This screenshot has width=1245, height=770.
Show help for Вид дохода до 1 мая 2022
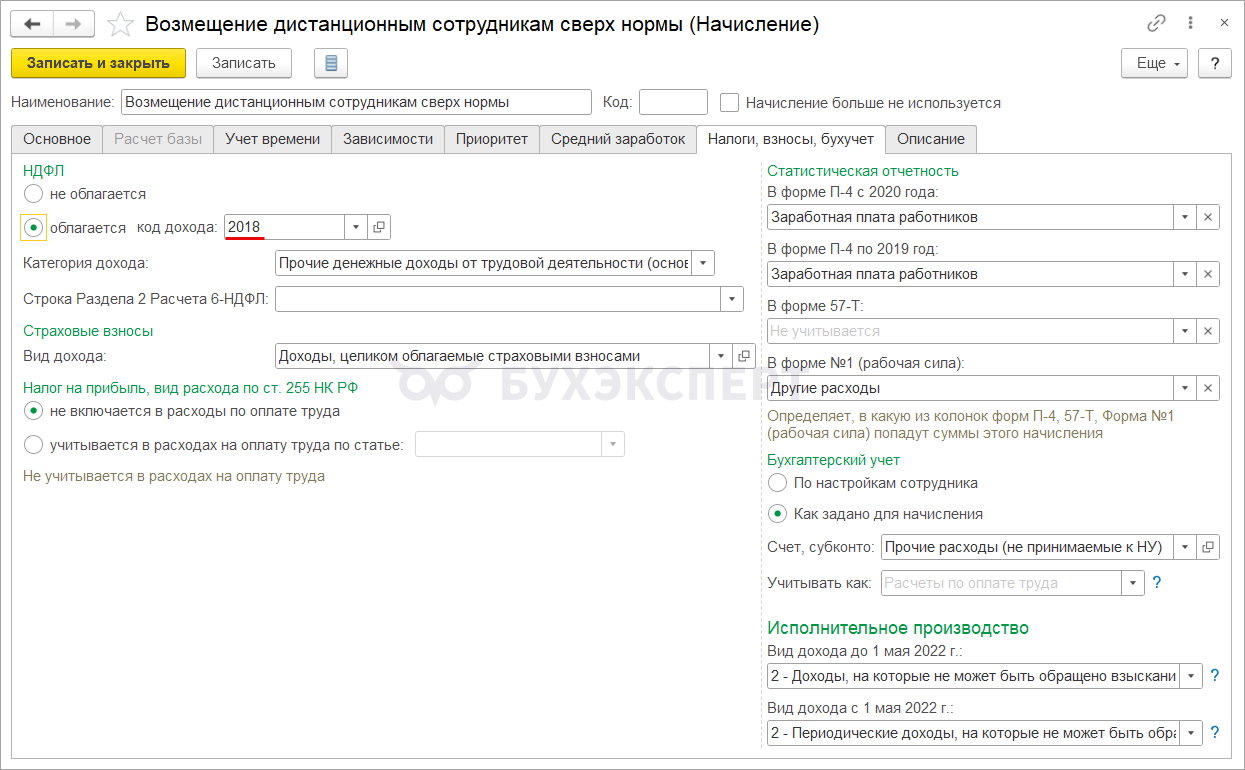(x=1215, y=676)
